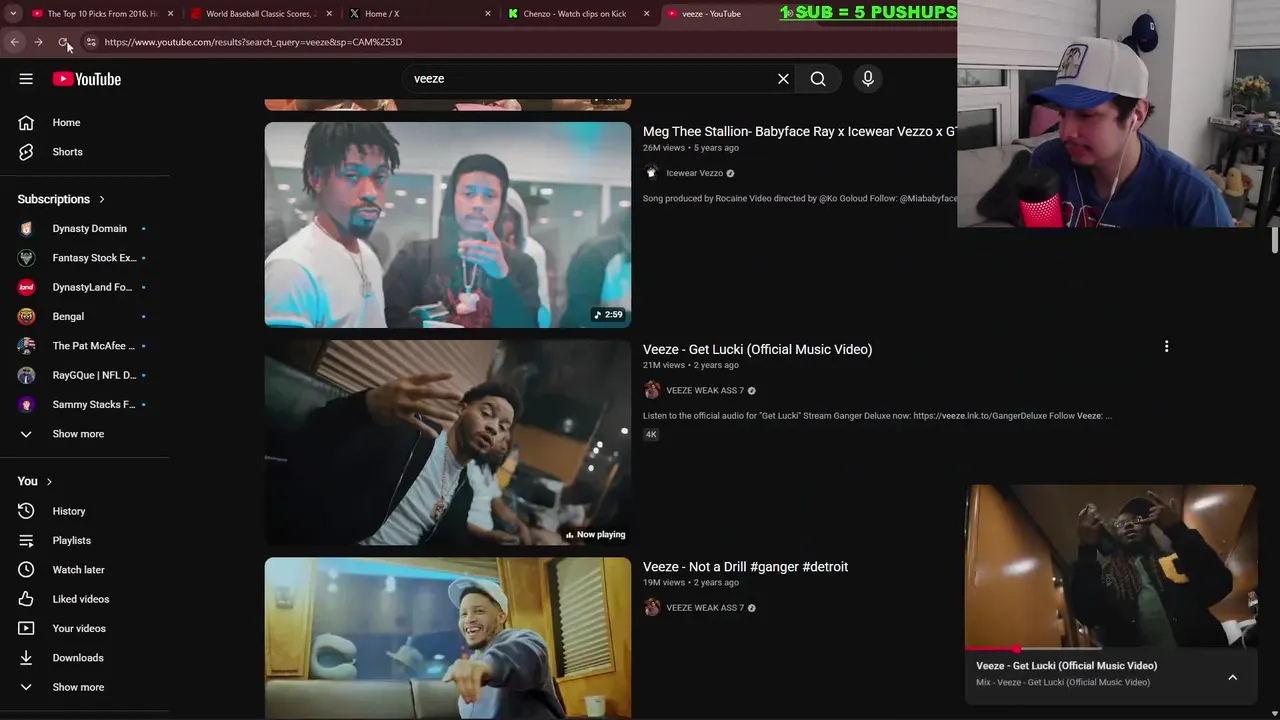Image resolution: width=1280 pixels, height=720 pixels.
Task: Start voice search with the microphone
Action: 868,79
